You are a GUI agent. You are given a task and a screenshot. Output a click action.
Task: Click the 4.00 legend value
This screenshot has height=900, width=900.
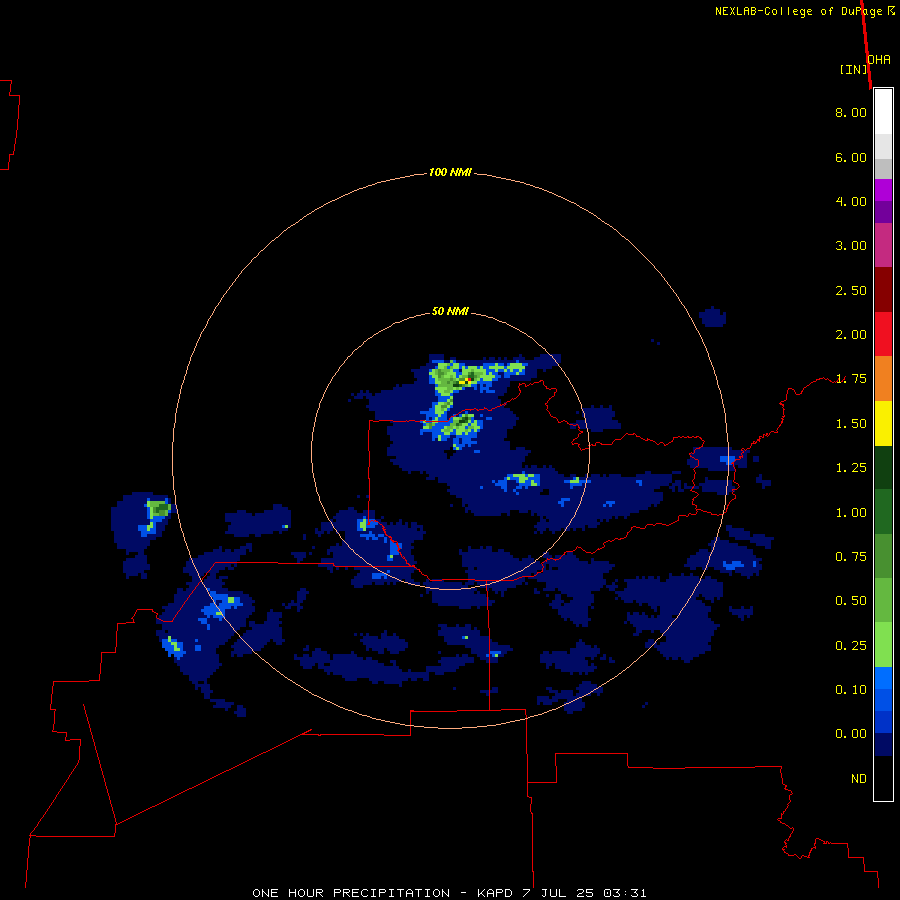[851, 201]
